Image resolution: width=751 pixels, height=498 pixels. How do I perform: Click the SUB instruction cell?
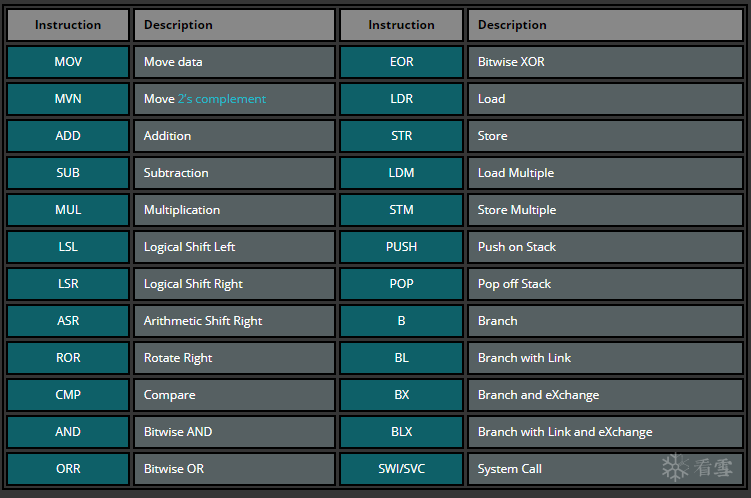coord(68,173)
